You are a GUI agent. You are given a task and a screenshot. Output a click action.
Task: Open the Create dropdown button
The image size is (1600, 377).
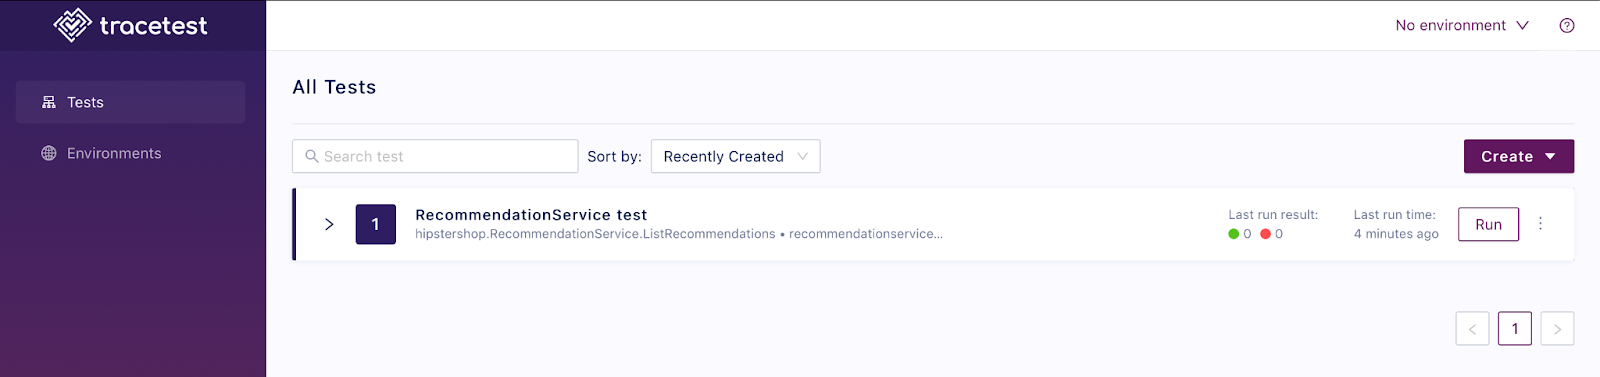[x=1519, y=156]
